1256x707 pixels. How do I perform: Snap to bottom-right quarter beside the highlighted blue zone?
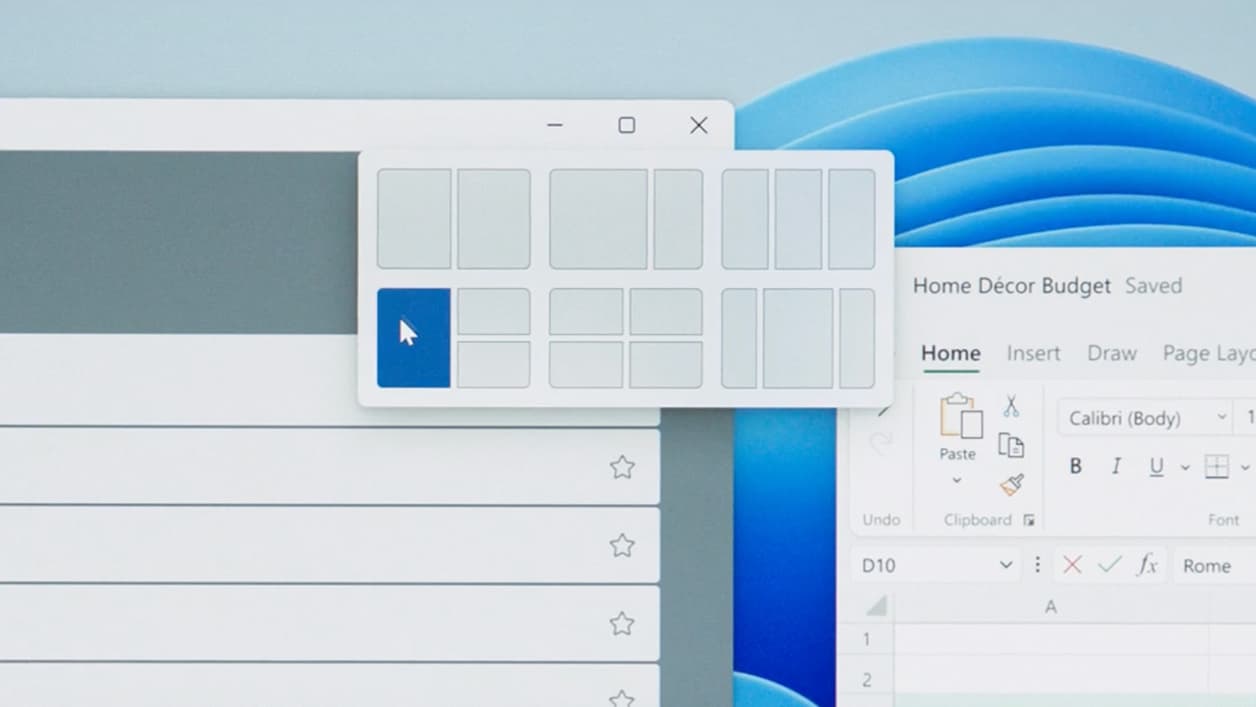pyautogui.click(x=494, y=364)
